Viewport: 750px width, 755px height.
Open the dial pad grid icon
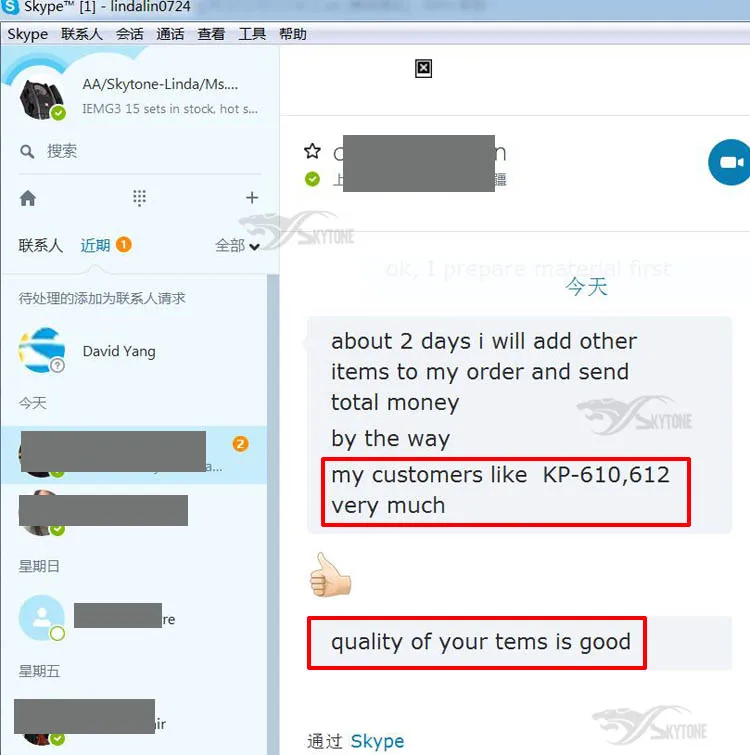tap(139, 198)
